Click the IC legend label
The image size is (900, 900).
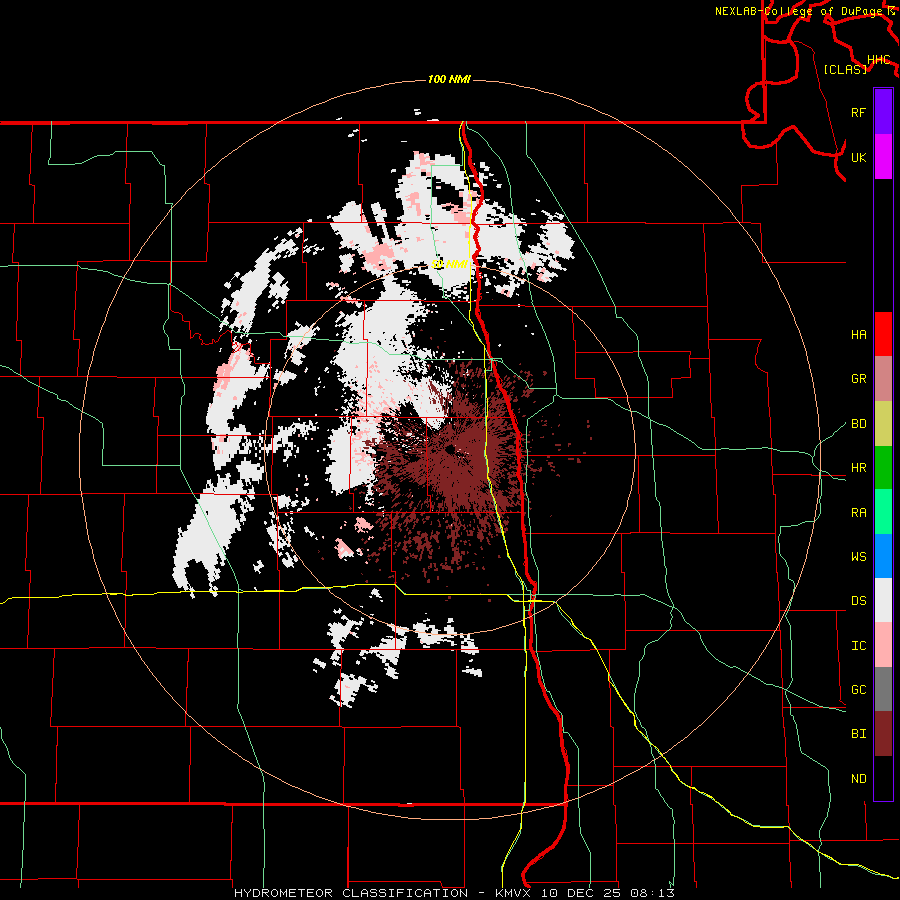pos(858,645)
